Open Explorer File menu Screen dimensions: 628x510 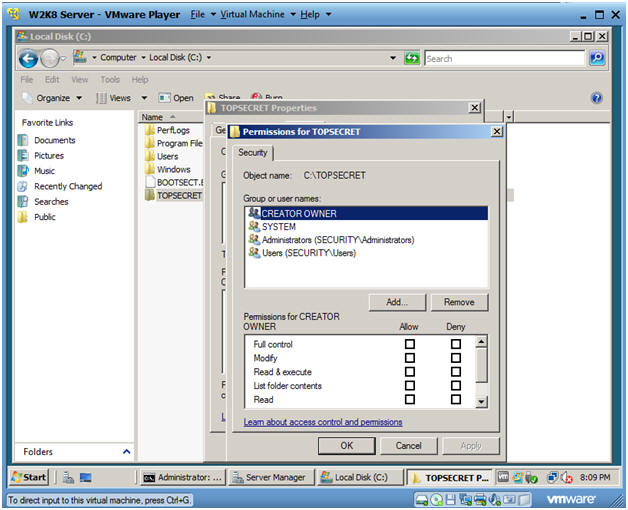point(26,80)
